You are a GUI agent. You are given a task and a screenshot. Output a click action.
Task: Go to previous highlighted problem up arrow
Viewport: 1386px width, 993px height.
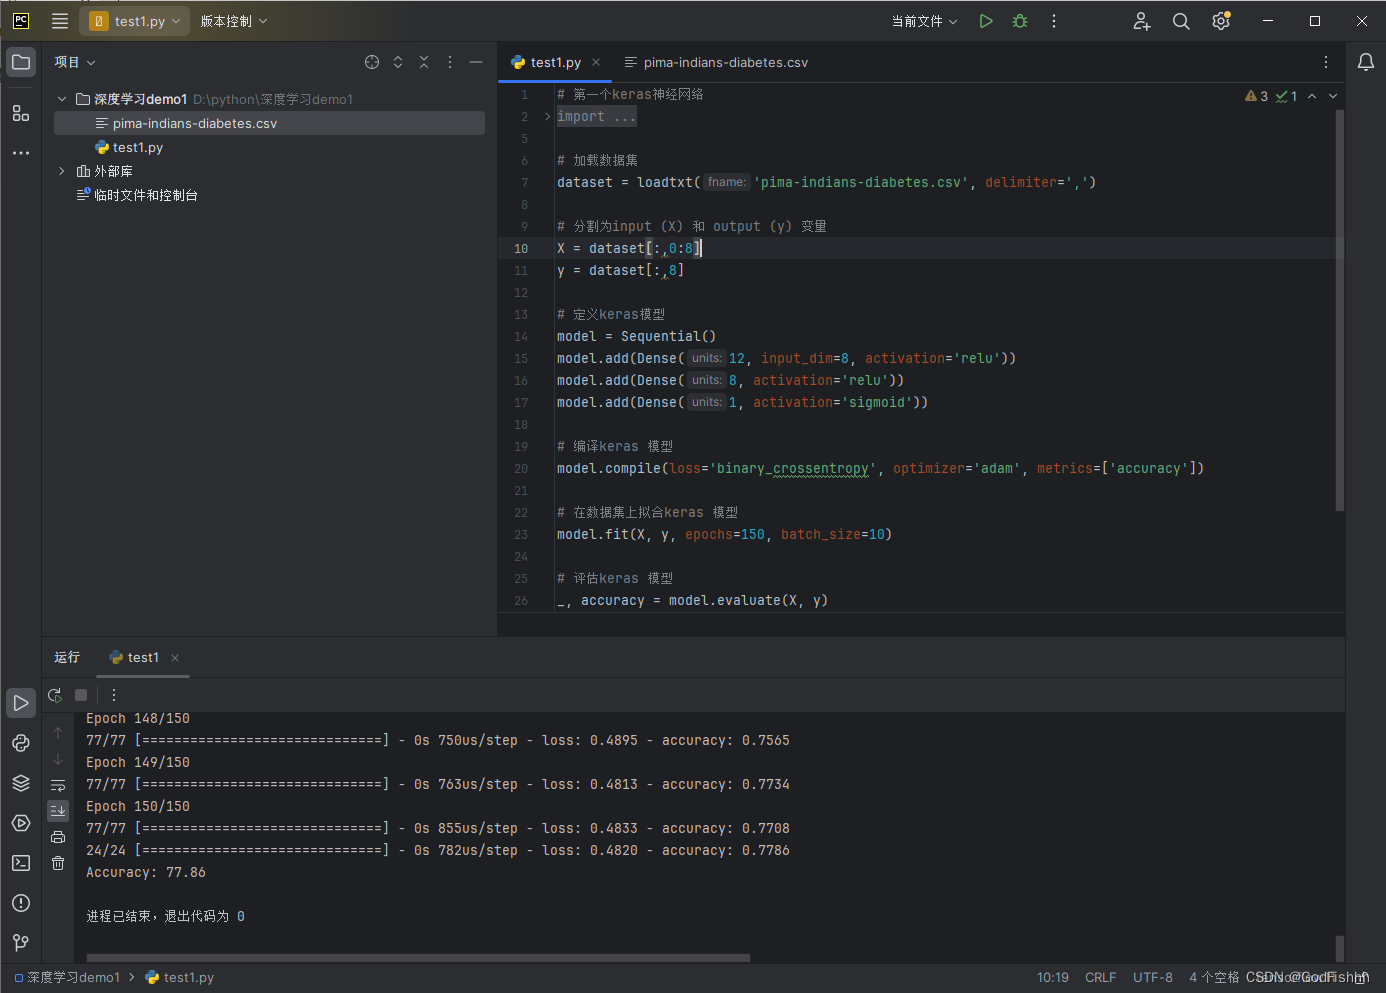(1312, 96)
